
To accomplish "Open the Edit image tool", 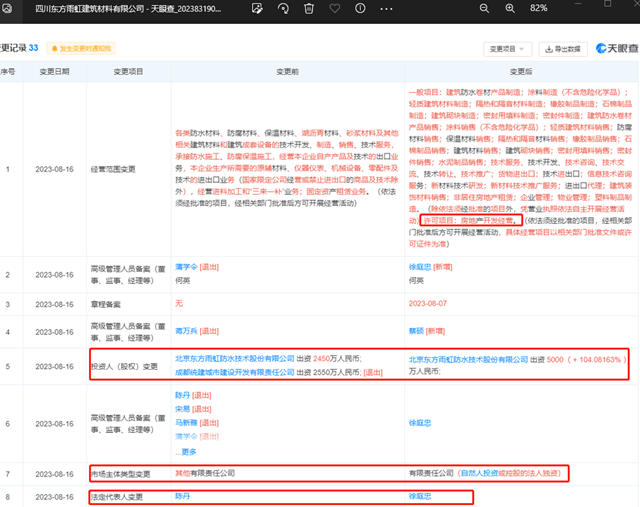I will 257,8.
